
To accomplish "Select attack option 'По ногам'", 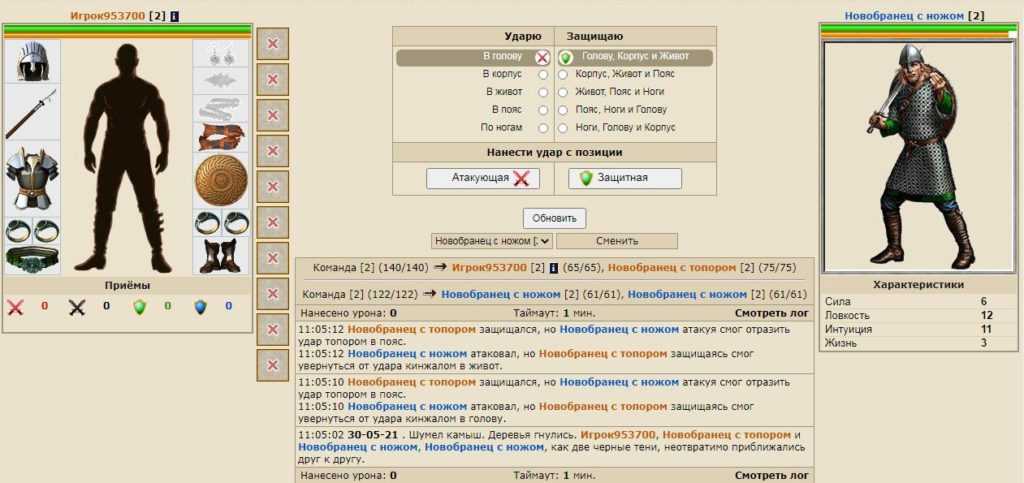I will click(x=543, y=128).
